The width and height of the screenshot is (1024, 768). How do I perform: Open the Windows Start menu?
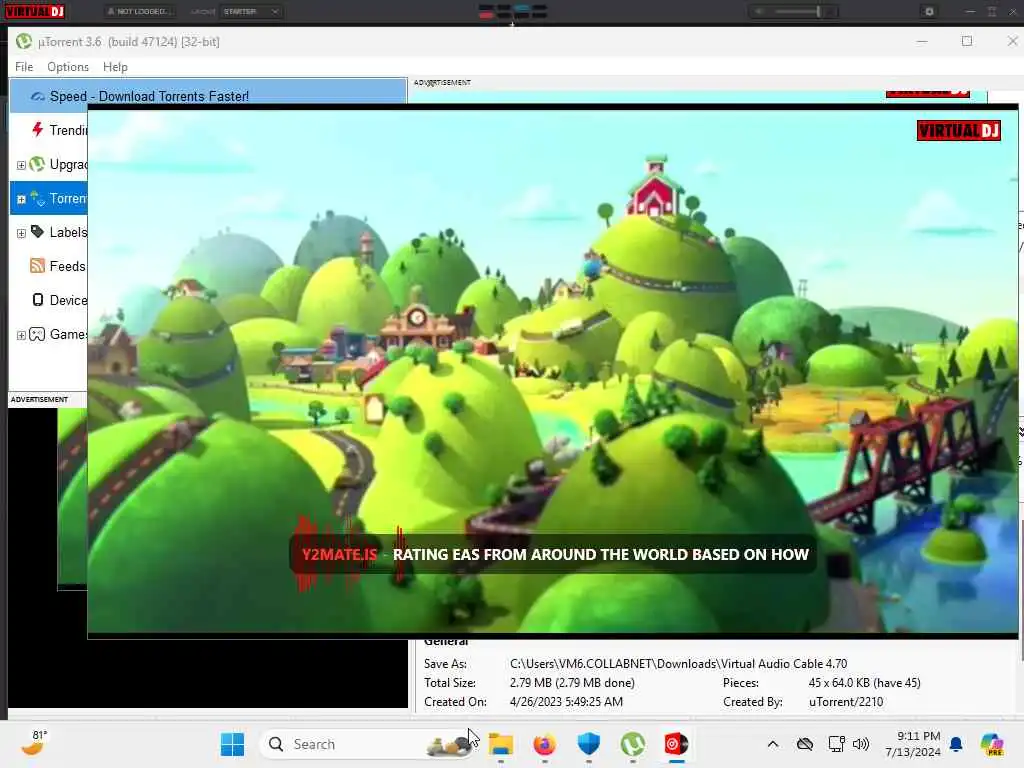coord(232,744)
